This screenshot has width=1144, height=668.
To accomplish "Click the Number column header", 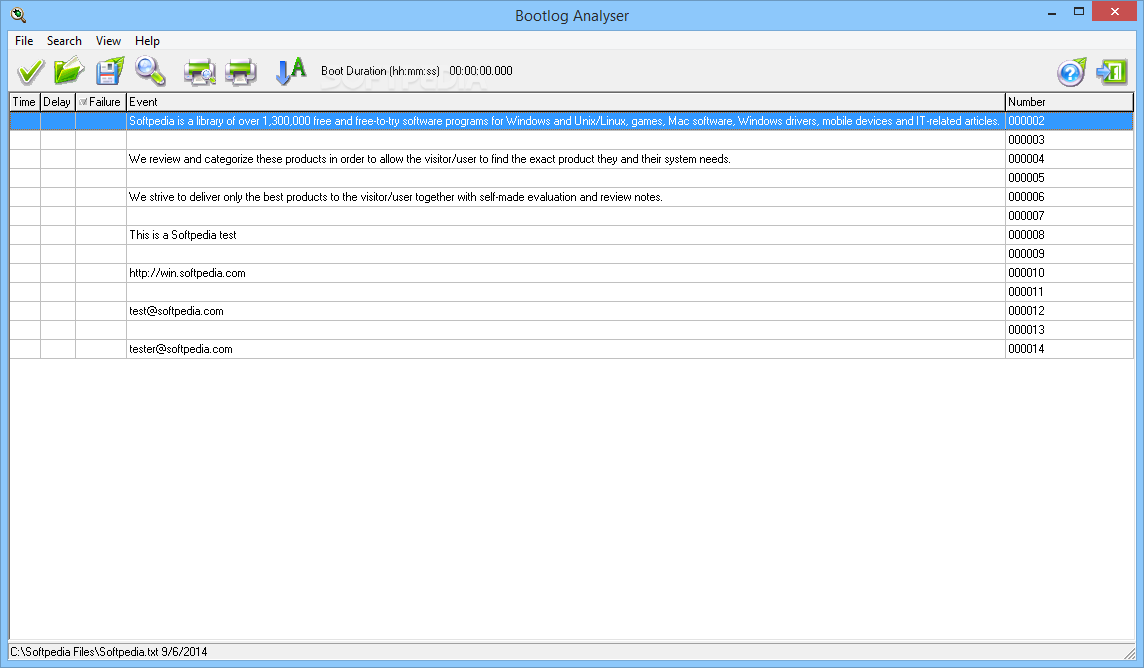I will (1069, 102).
